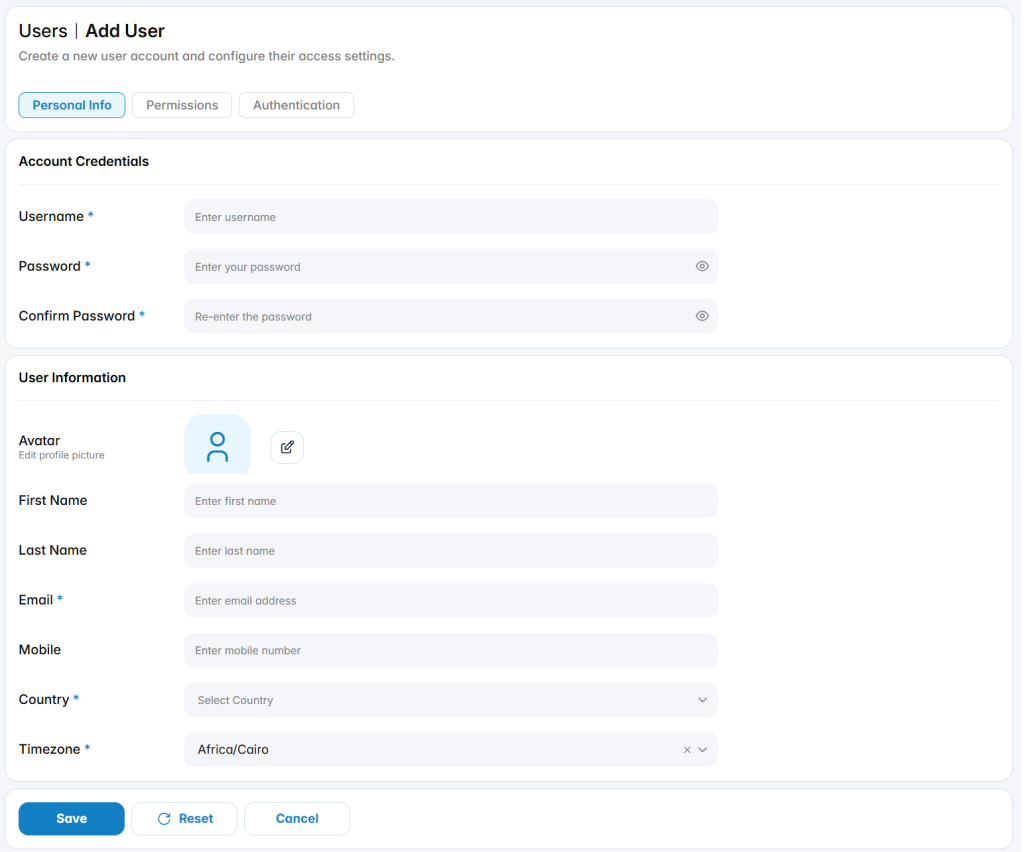
Task: Click the Confirm Password label
Action: pyautogui.click(x=76, y=316)
